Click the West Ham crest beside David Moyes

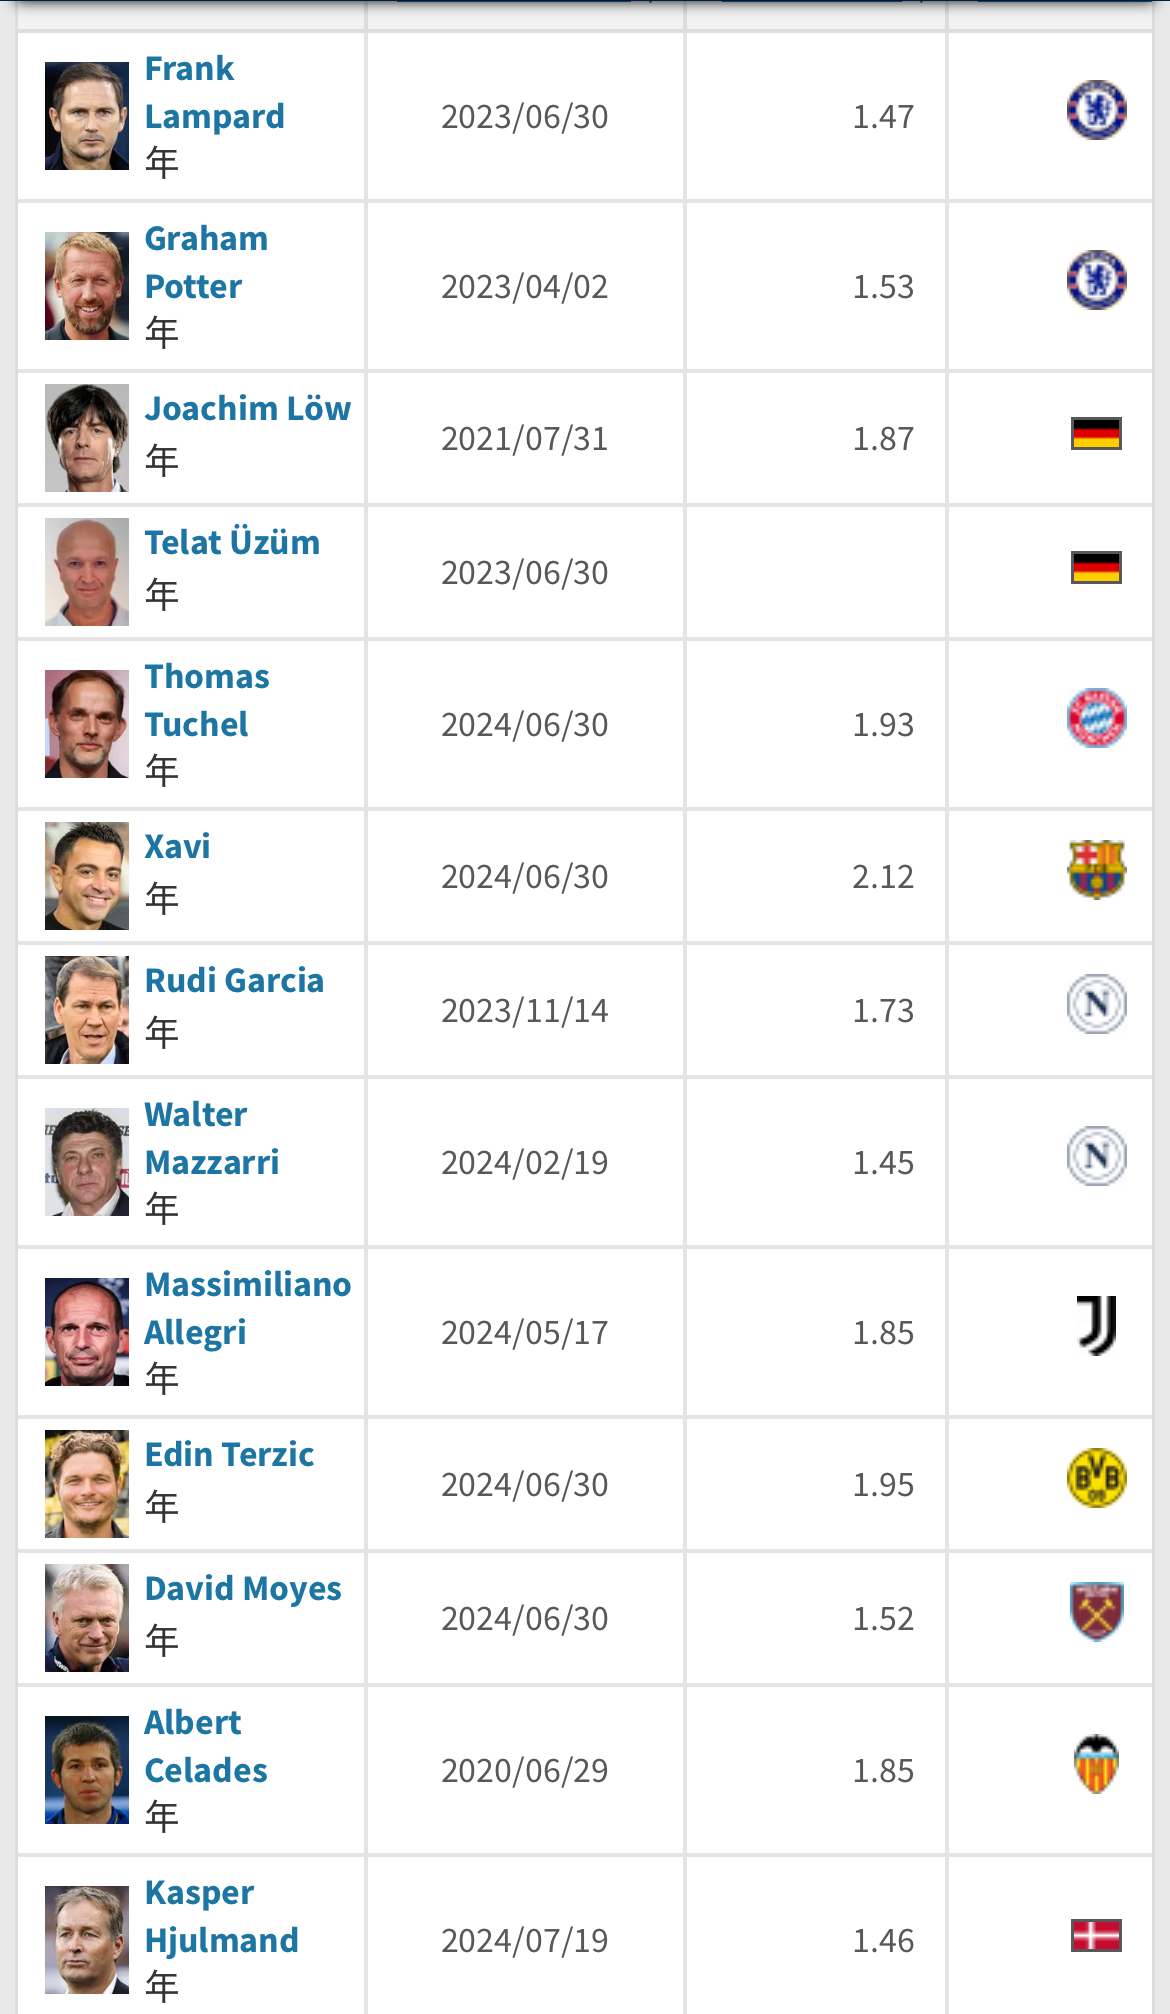[1096, 1612]
